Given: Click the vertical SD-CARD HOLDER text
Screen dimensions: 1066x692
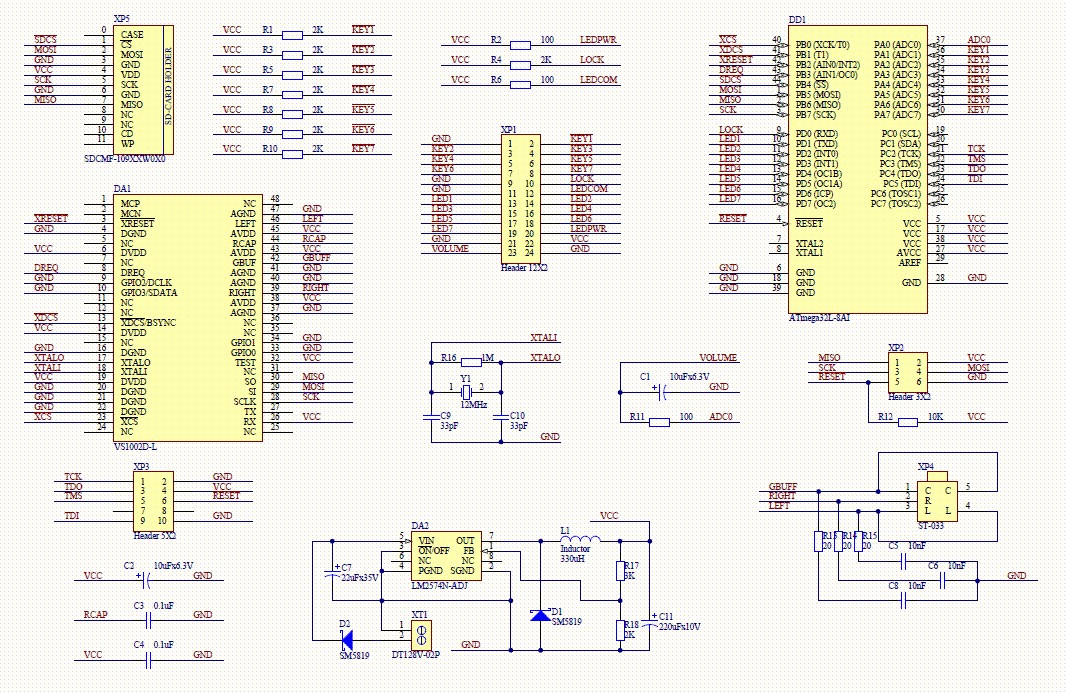Looking at the screenshot, I should click(168, 86).
